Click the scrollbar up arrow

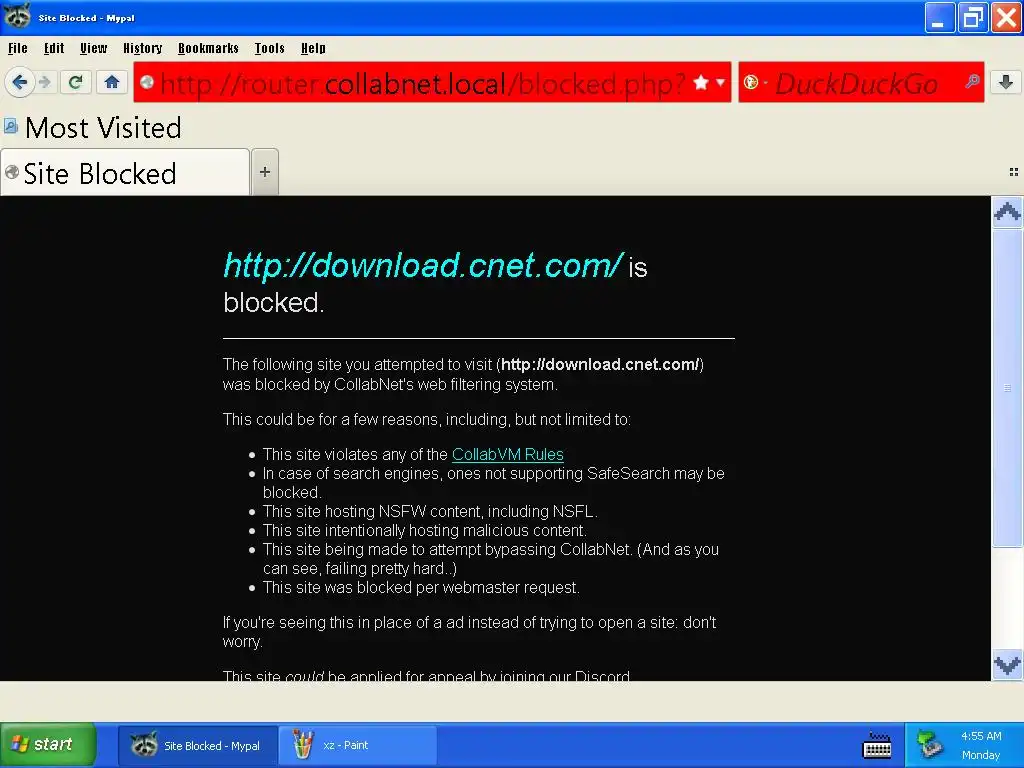click(1007, 212)
